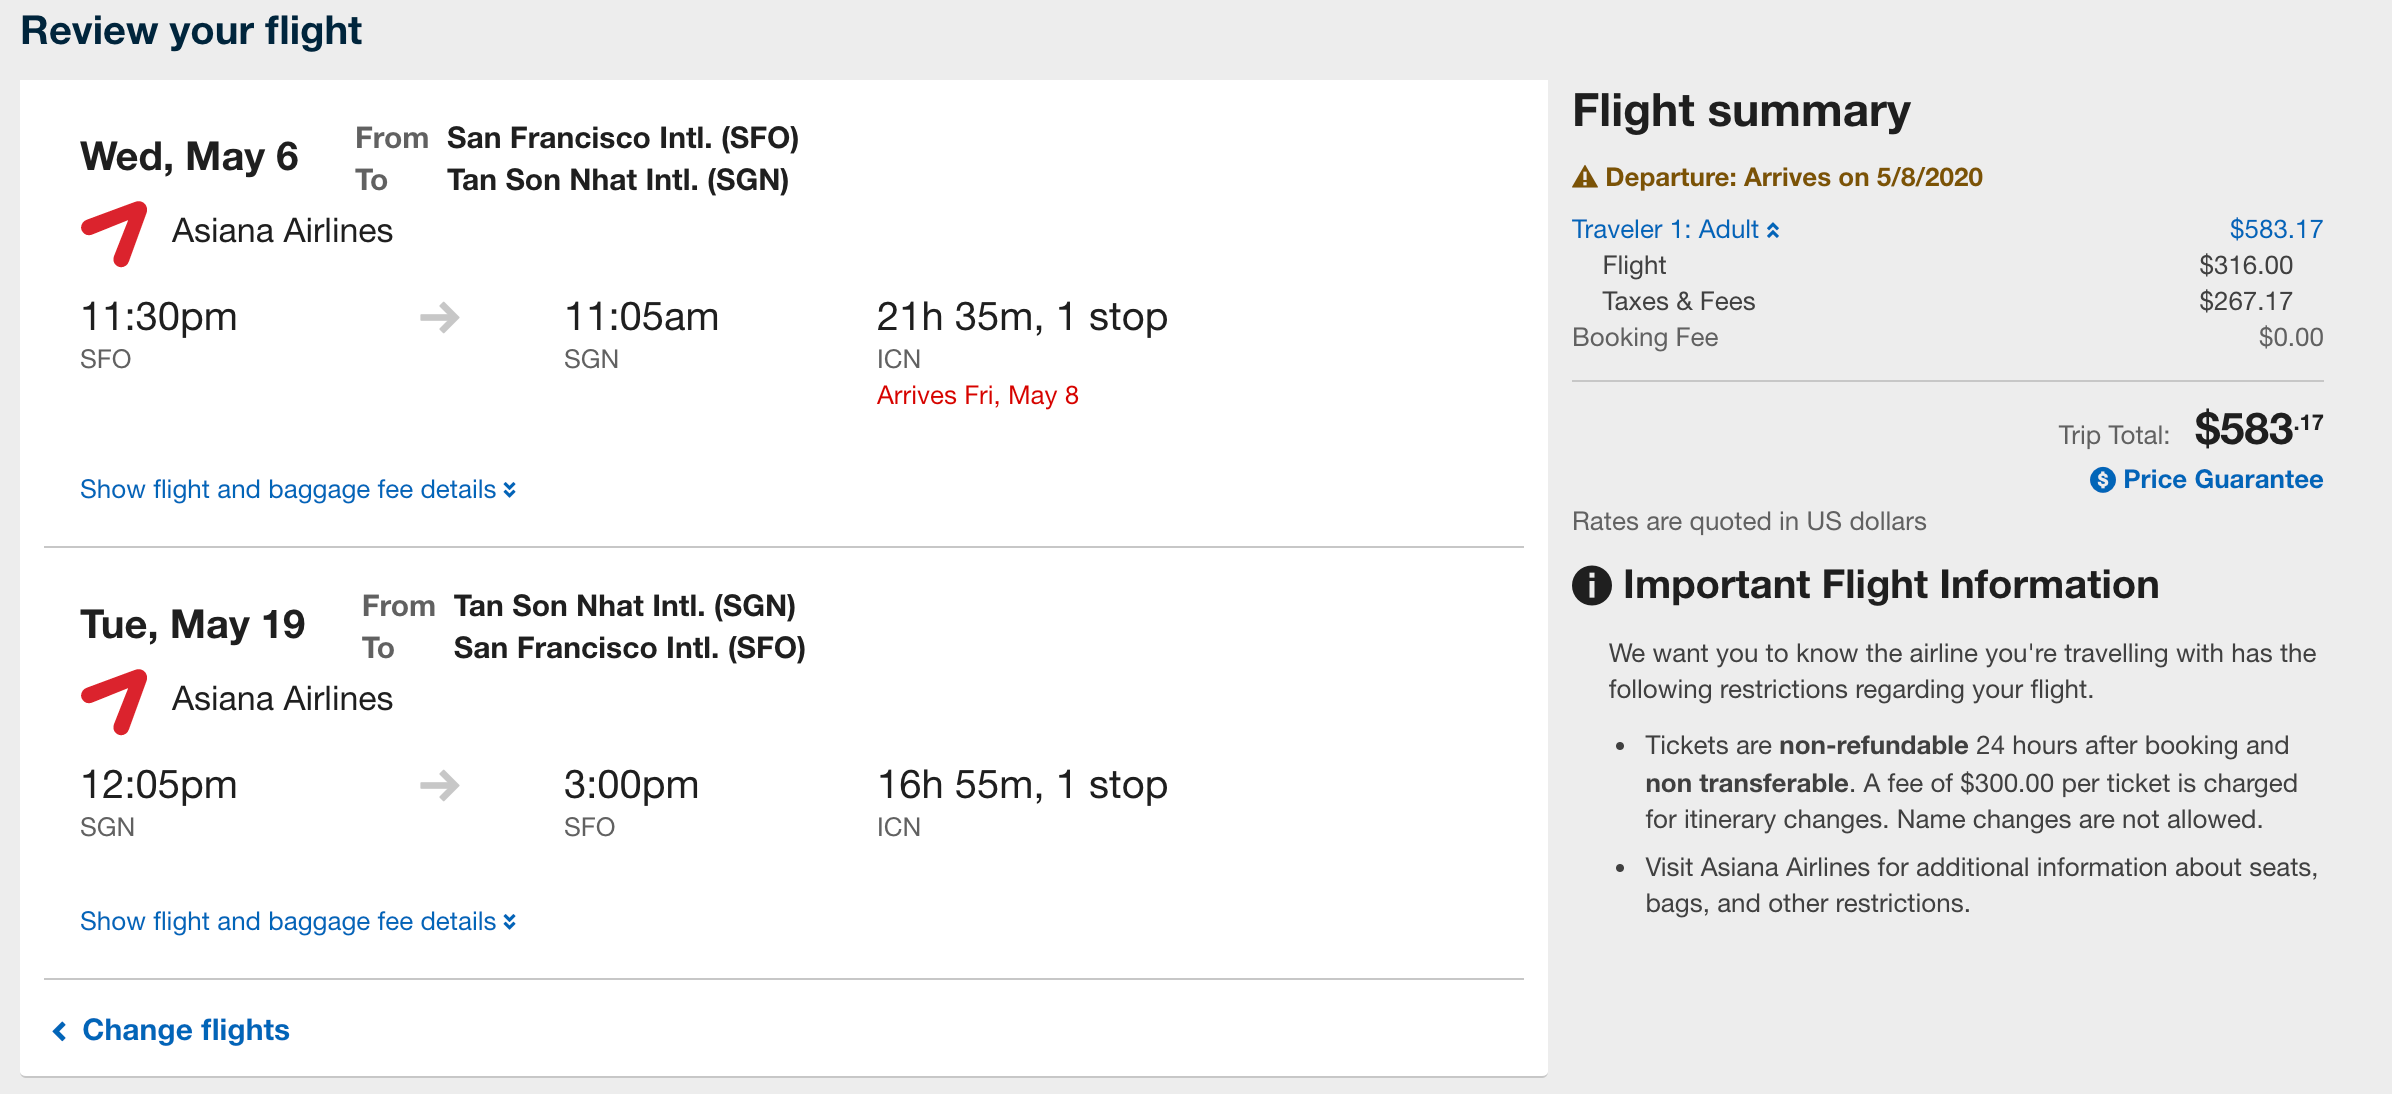Image resolution: width=2392 pixels, height=1094 pixels.
Task: Click the Wed, May 6 departure date heading
Action: (x=189, y=157)
